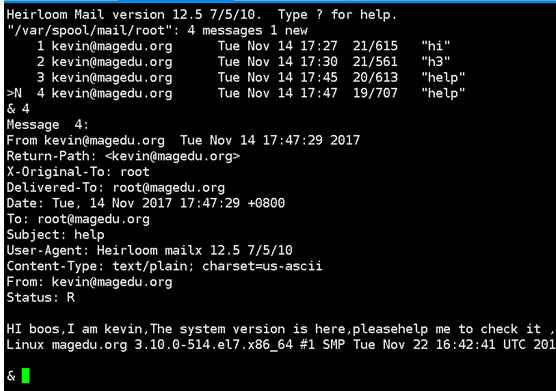
Task: Click the Return-Path kevin@magedu.org address
Action: (x=172, y=156)
